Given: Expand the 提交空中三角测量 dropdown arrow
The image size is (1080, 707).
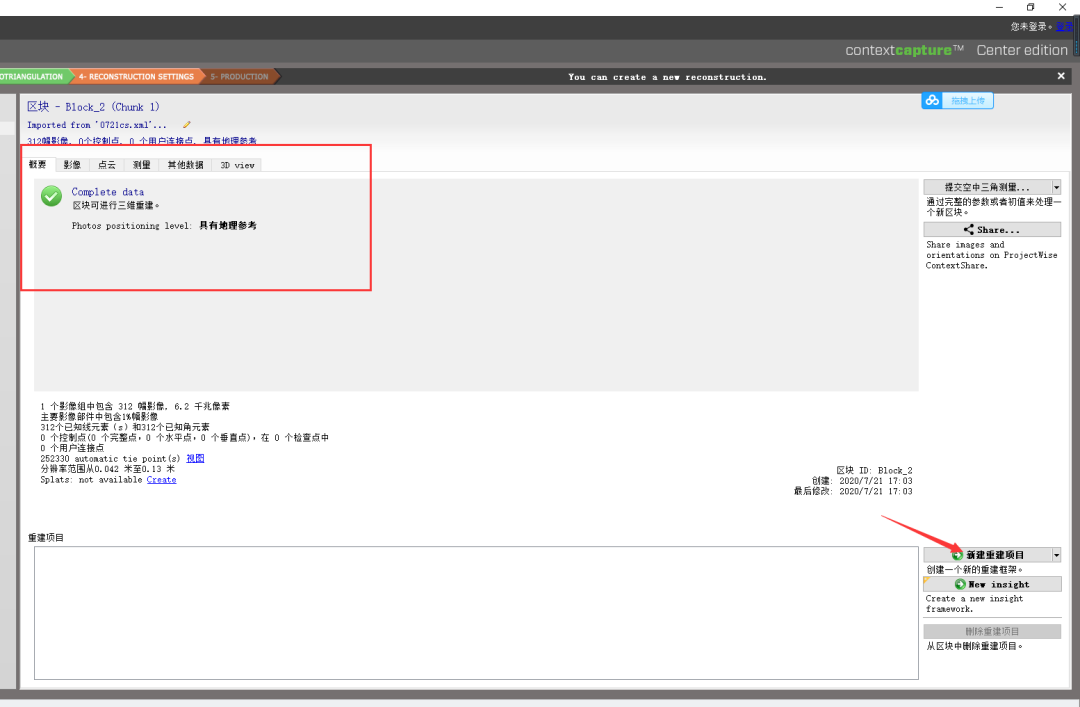Looking at the screenshot, I should tap(1056, 187).
